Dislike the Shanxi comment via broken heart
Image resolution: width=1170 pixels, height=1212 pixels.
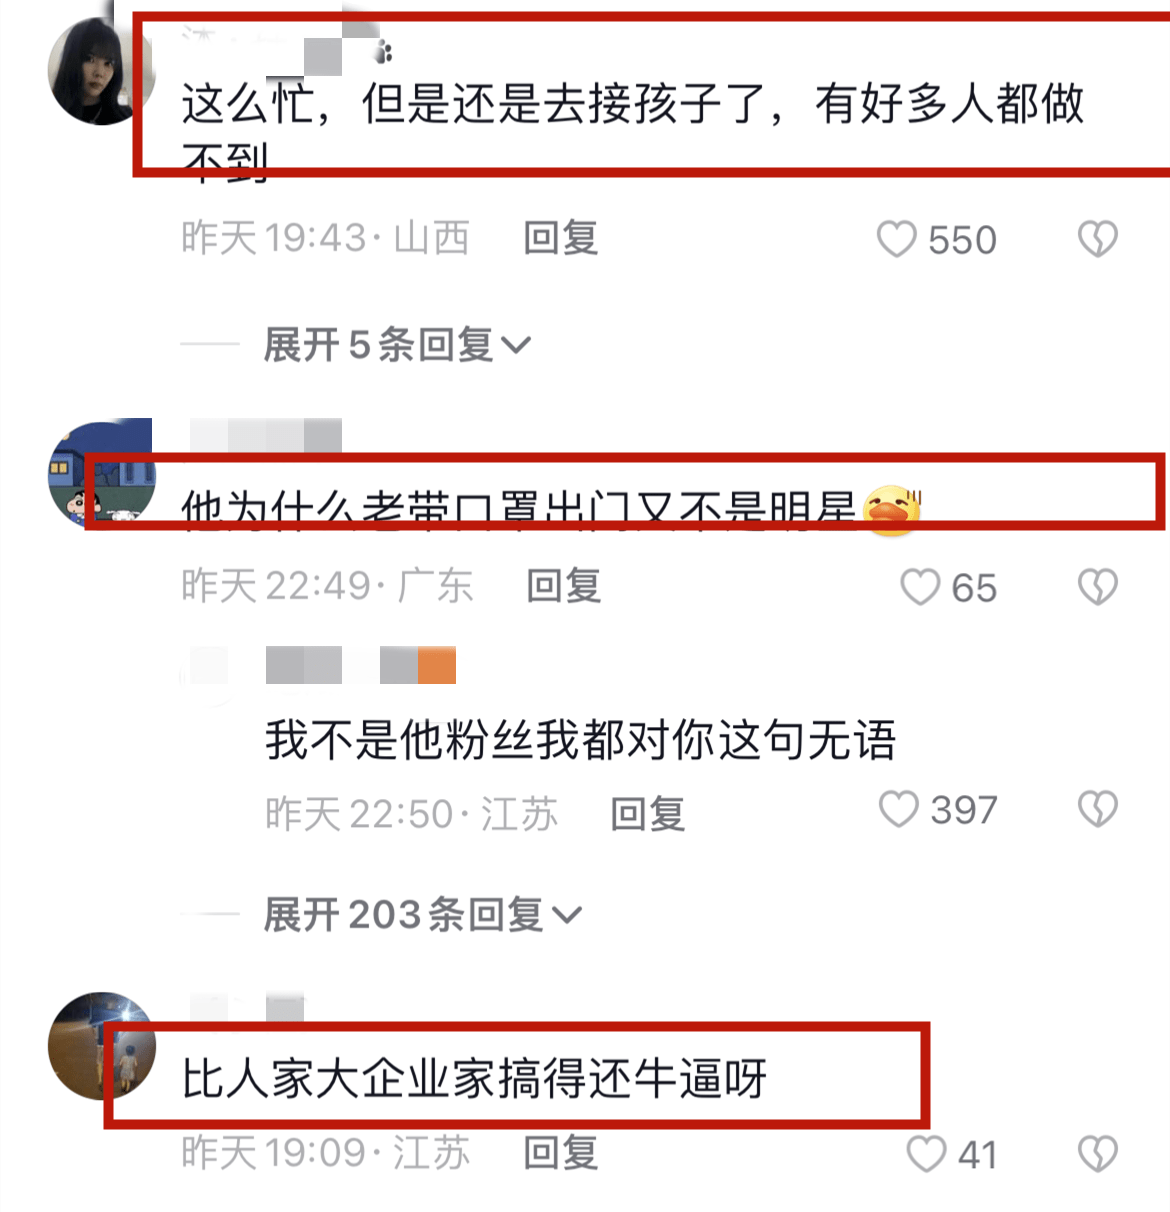click(1097, 240)
